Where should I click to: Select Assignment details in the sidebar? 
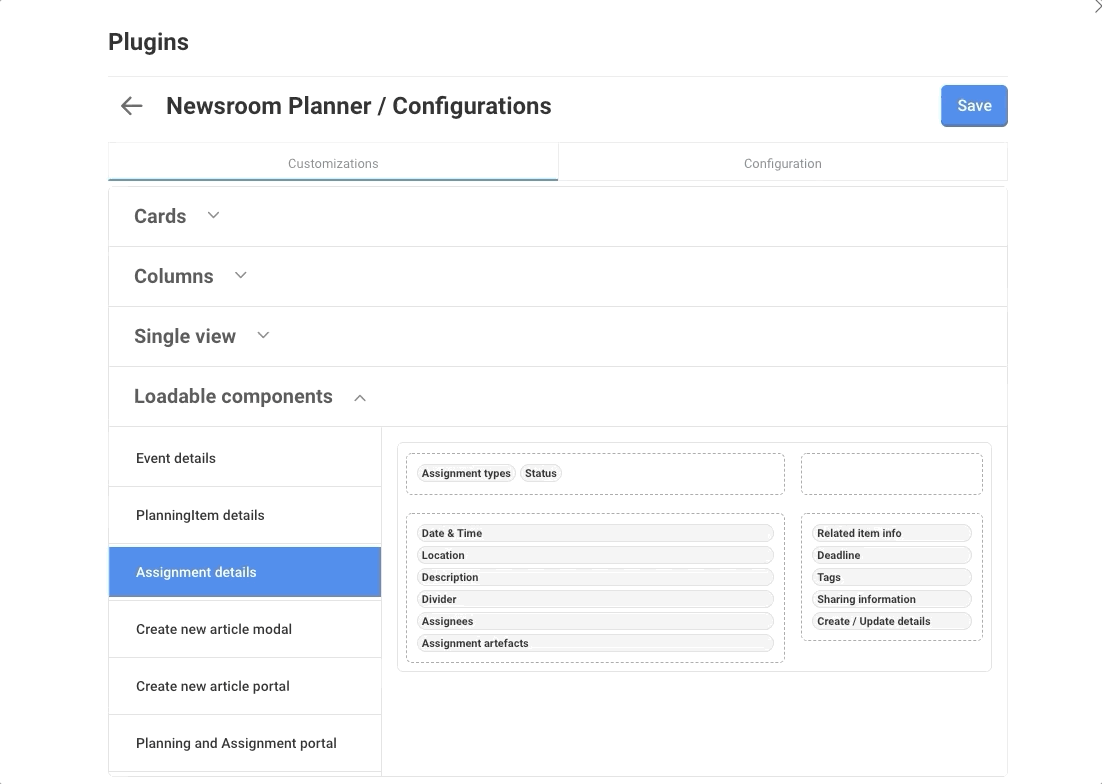tap(196, 572)
